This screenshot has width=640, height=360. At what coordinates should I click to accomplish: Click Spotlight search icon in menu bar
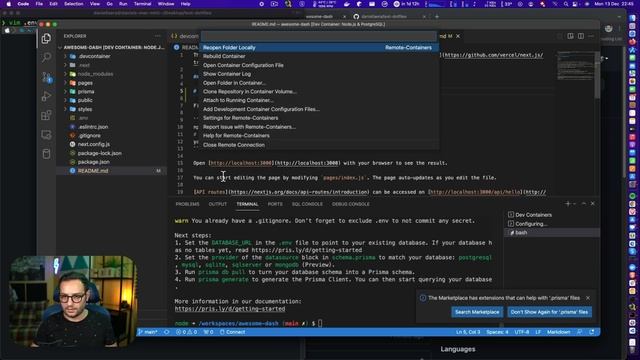(x=566, y=4)
